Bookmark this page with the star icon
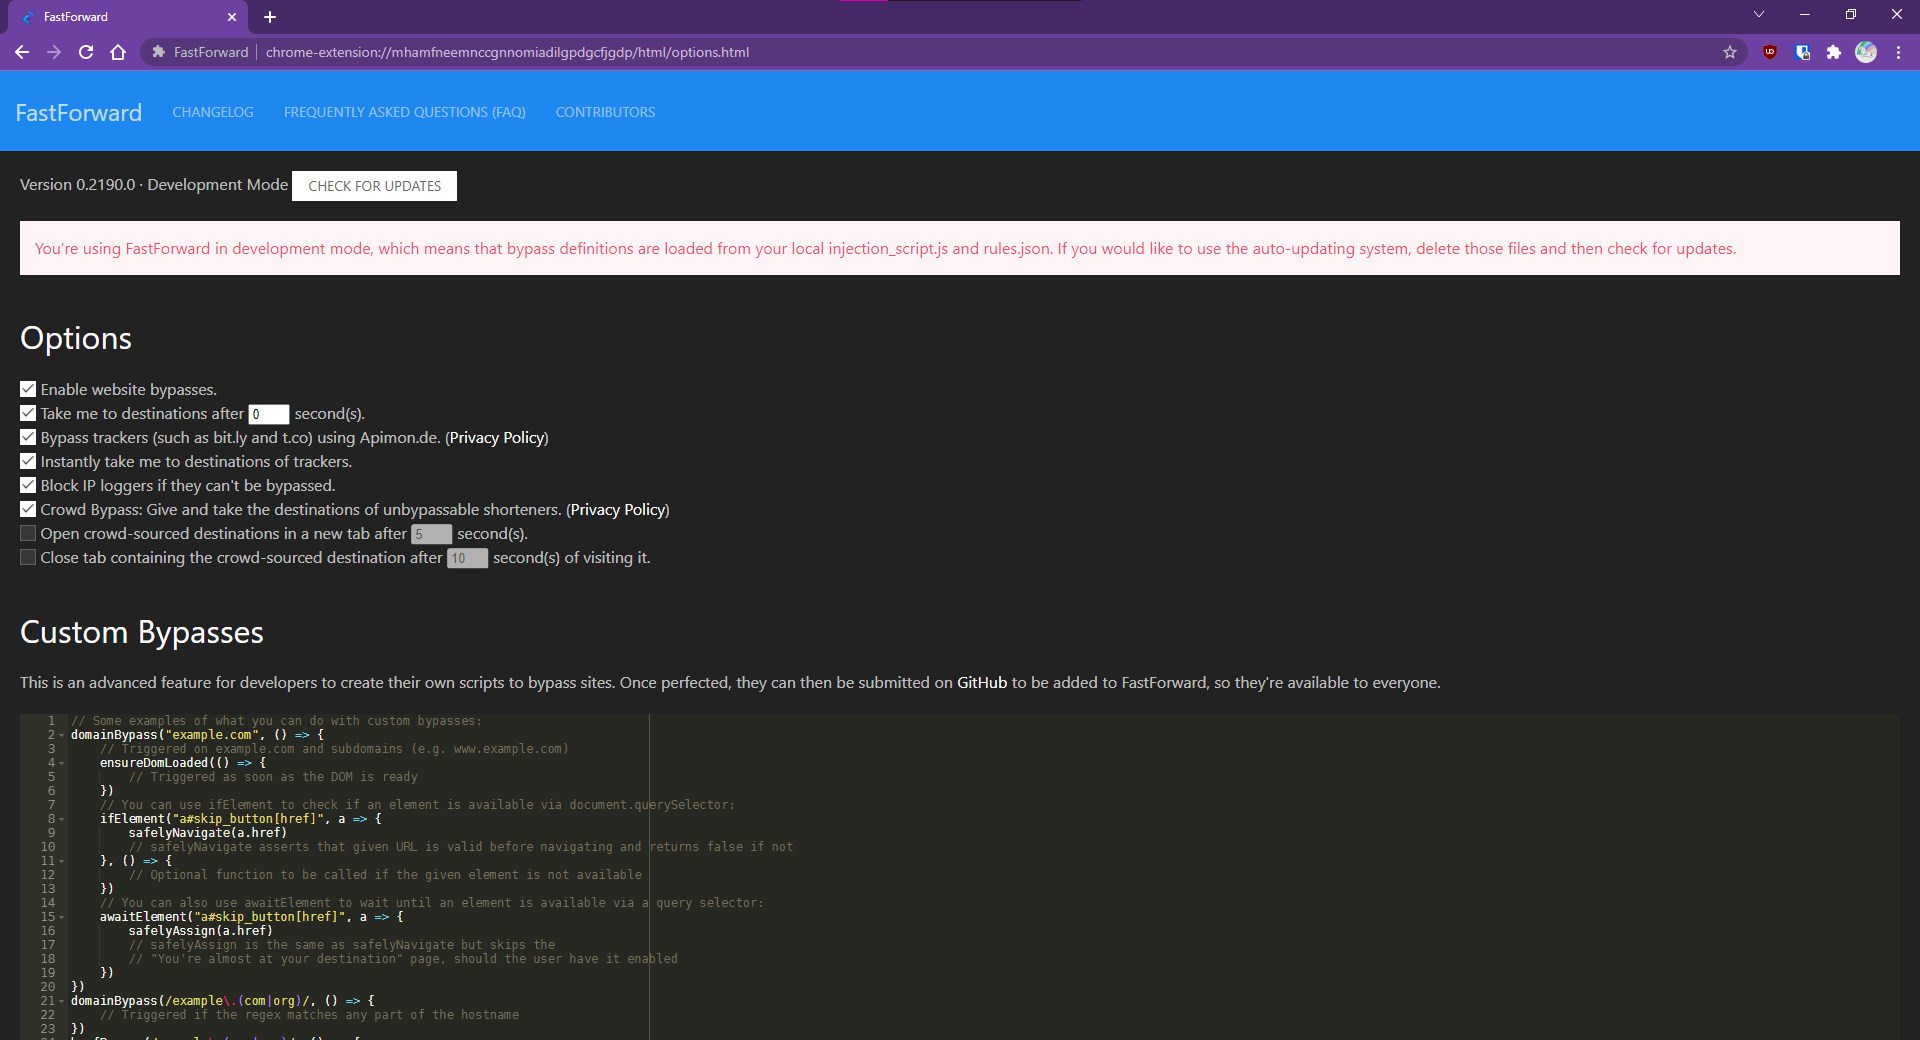 [1730, 52]
